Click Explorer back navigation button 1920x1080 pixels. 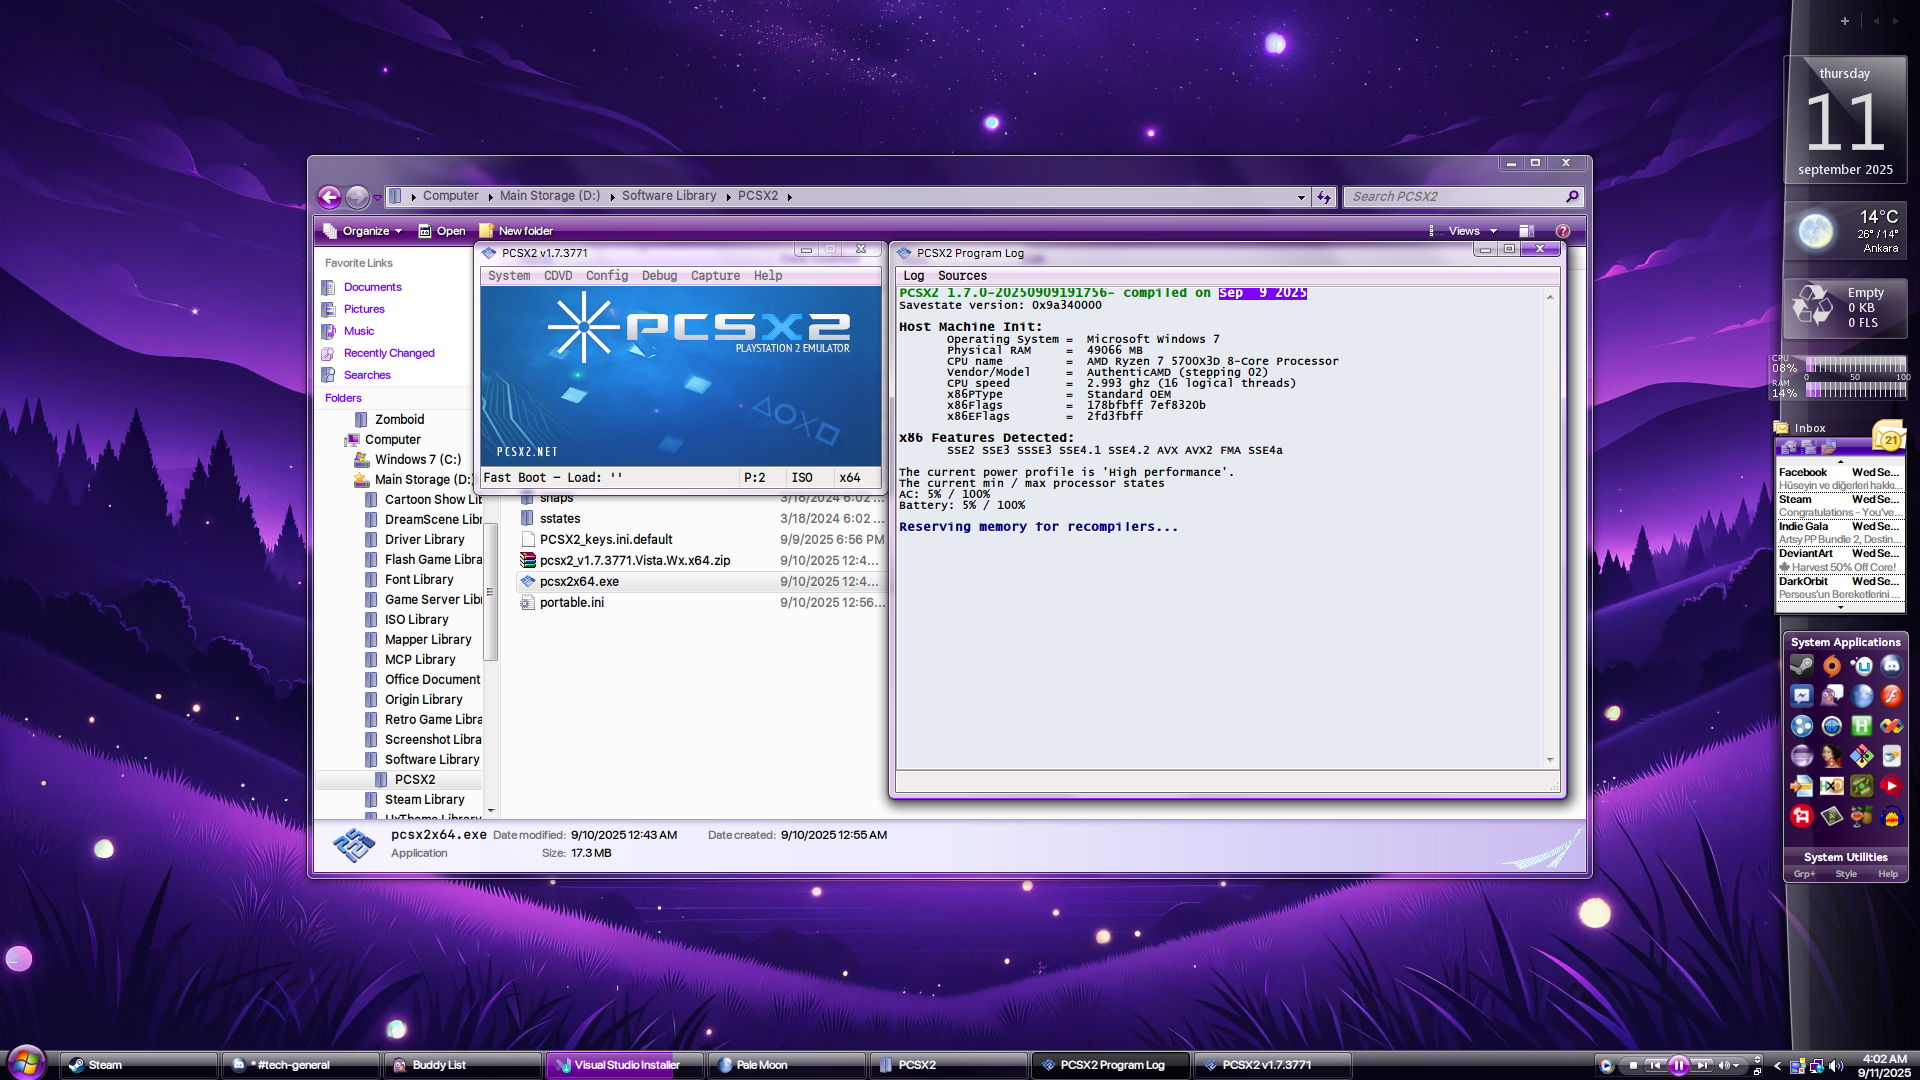point(329,197)
